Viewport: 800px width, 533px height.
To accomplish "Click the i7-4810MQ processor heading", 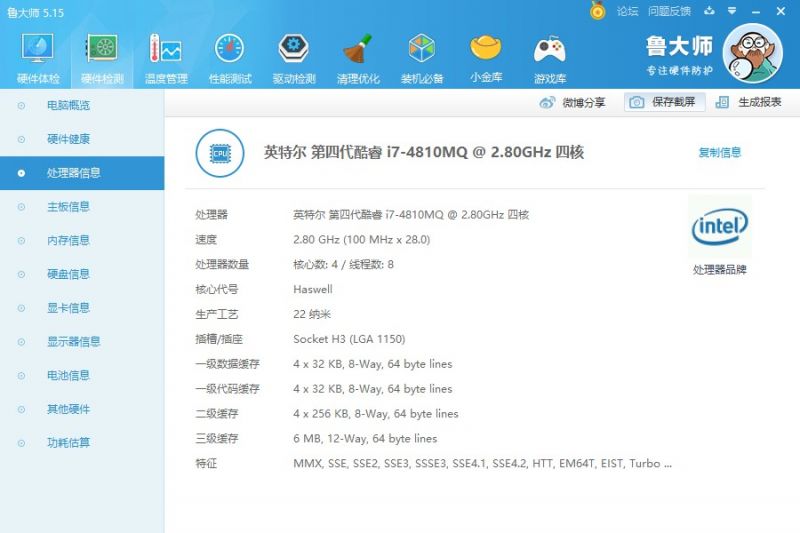I will (x=423, y=152).
